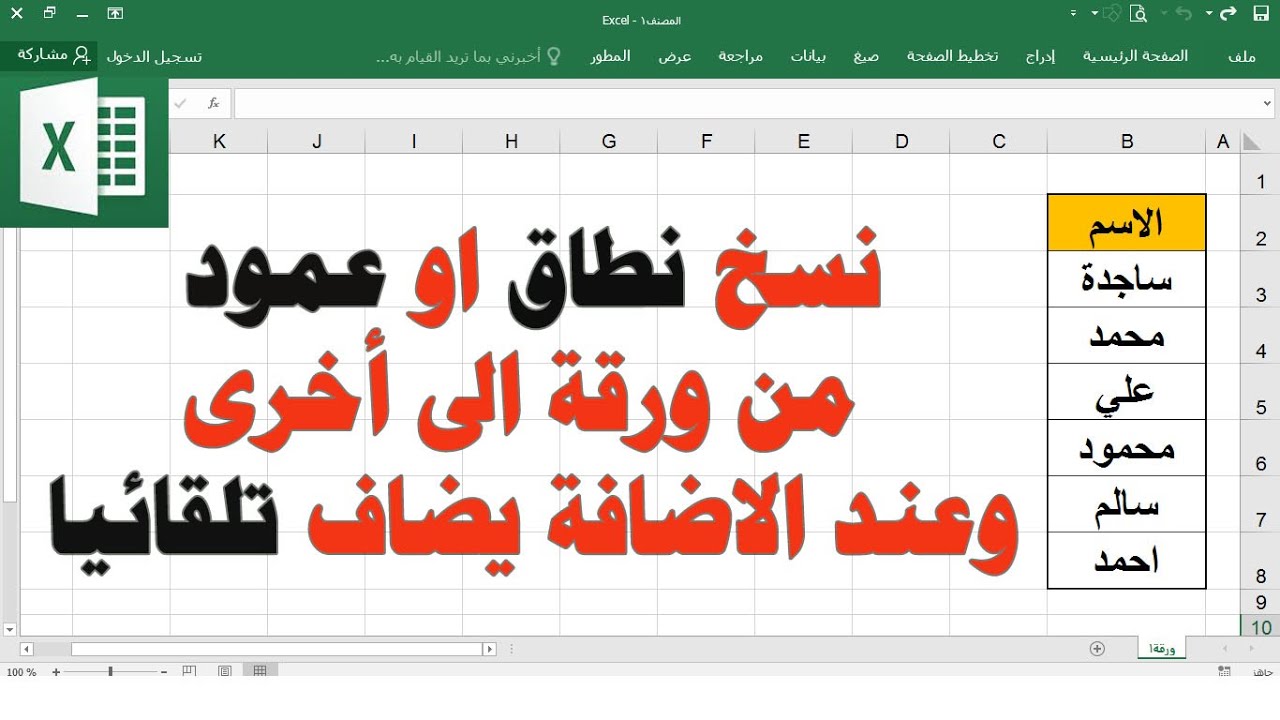Select row 1 header
The image size is (1280, 720).
[x=1260, y=175]
